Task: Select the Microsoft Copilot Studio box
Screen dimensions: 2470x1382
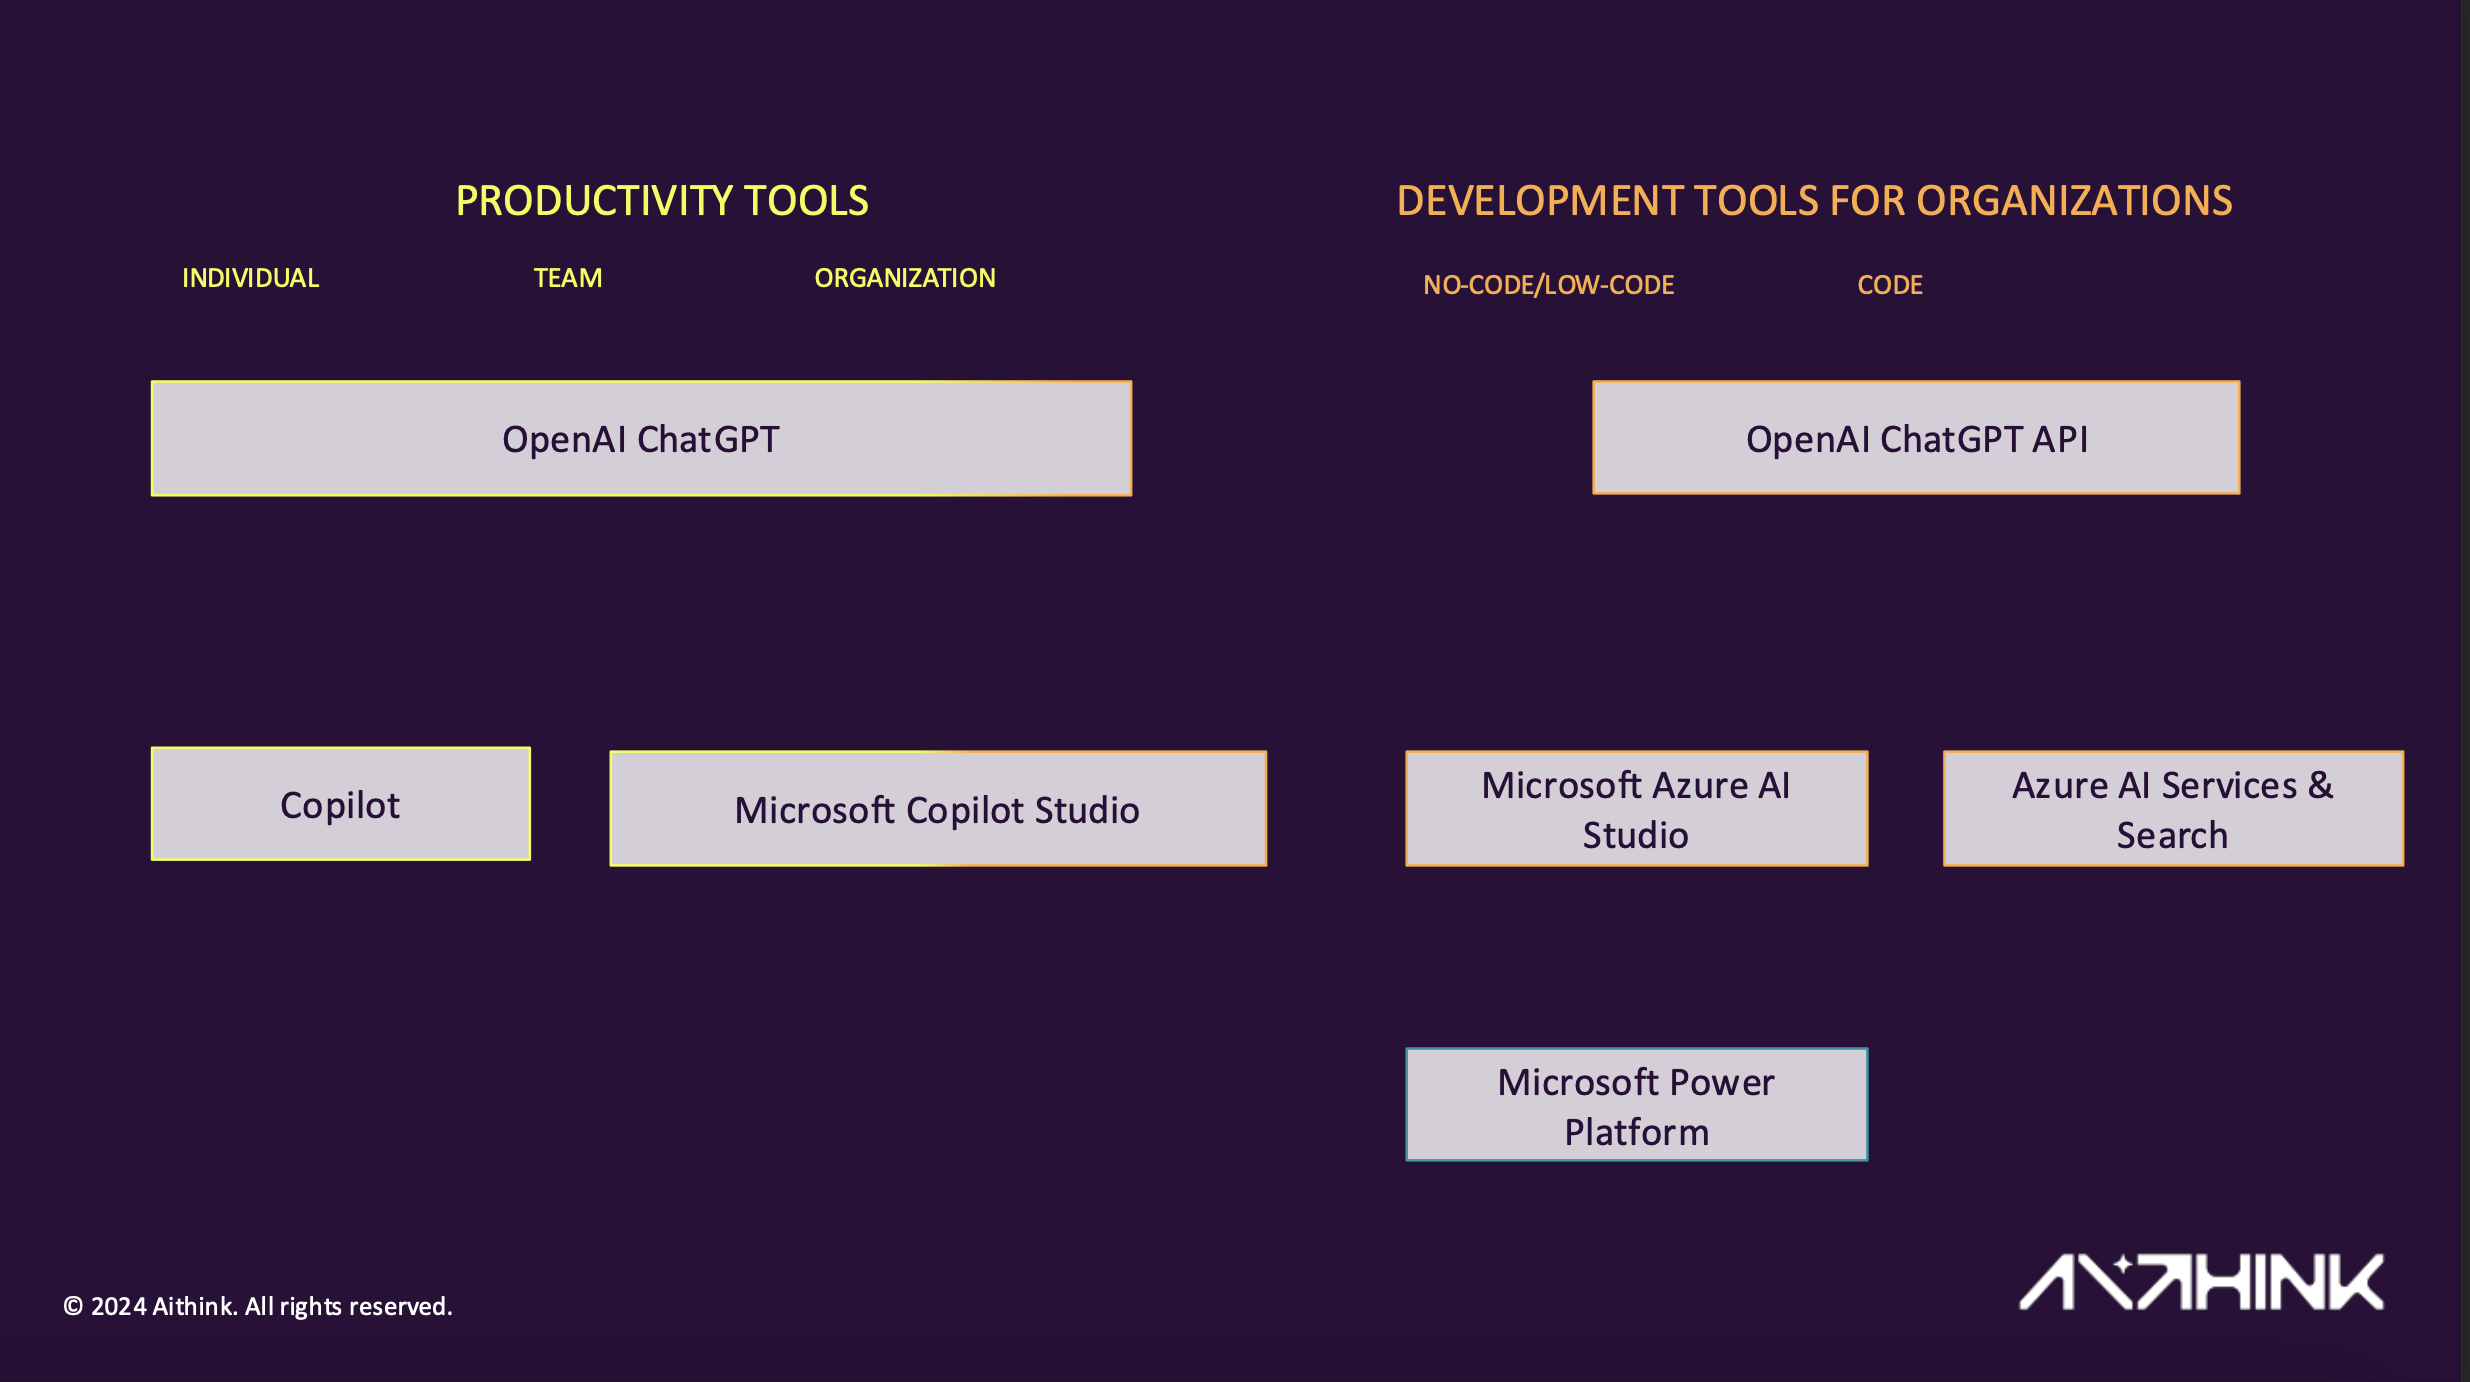Action: click(938, 809)
